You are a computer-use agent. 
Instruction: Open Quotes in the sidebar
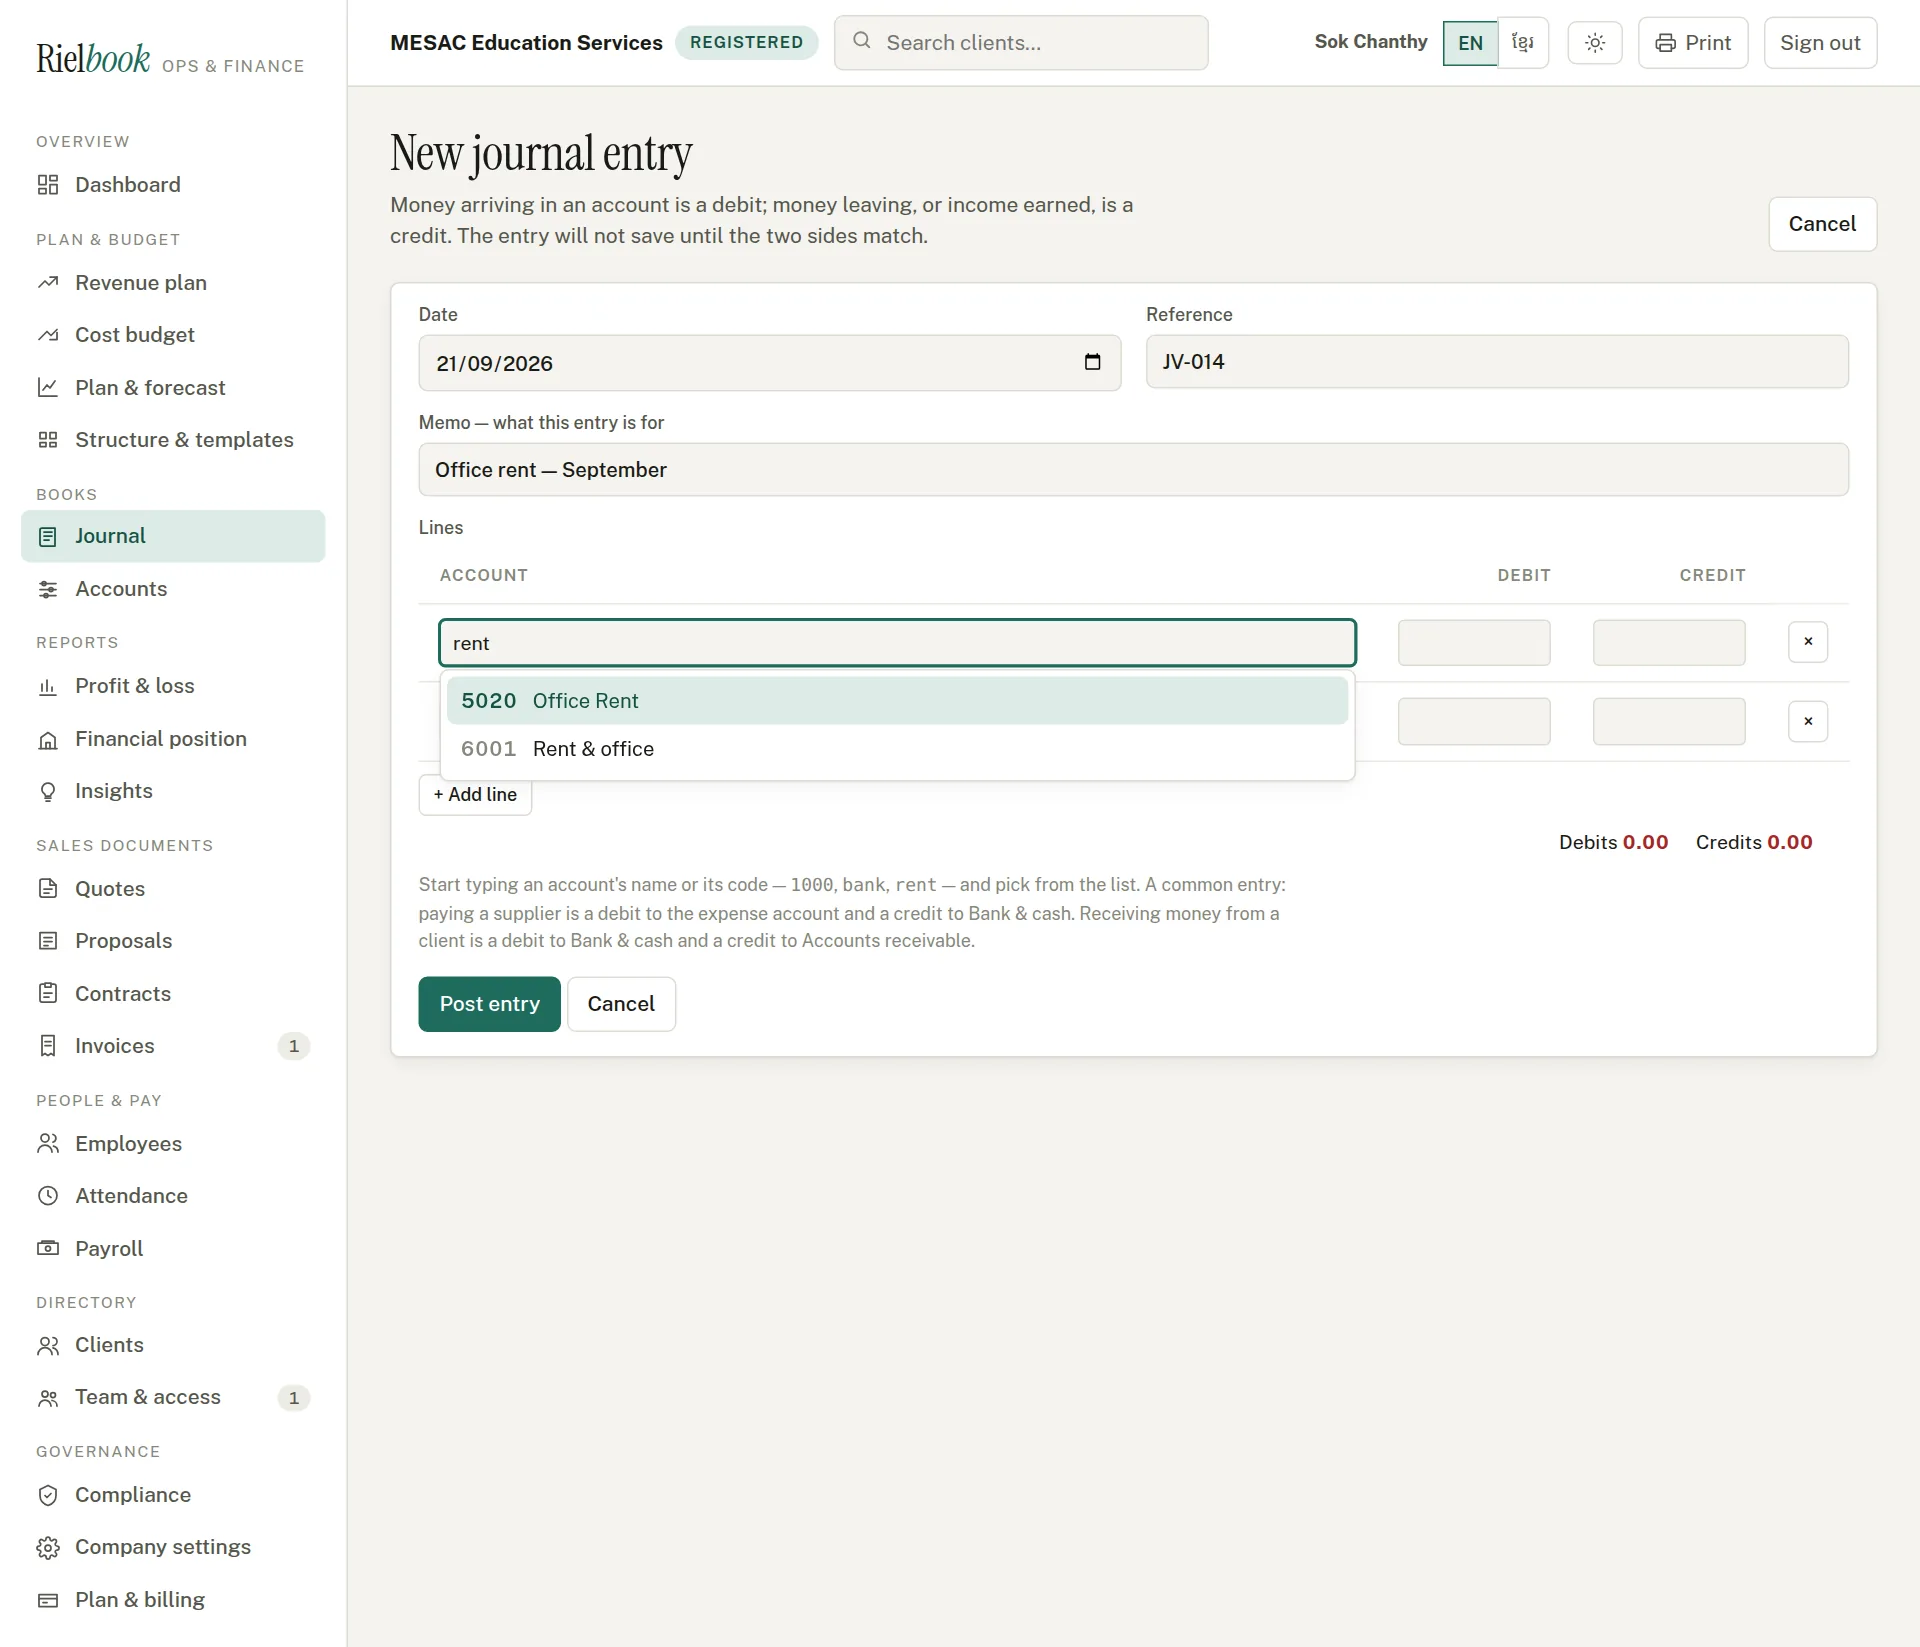pos(173,889)
